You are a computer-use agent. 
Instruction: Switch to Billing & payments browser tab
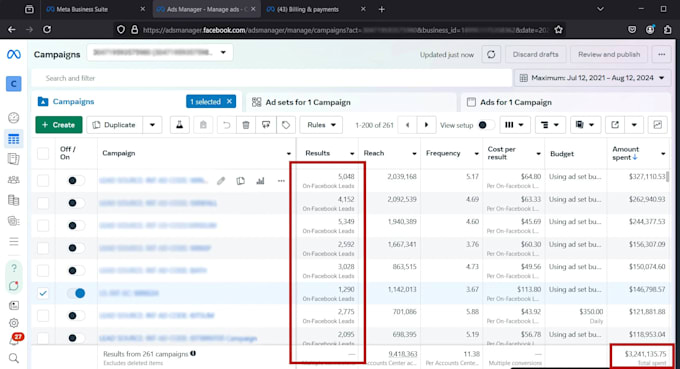[x=309, y=9]
